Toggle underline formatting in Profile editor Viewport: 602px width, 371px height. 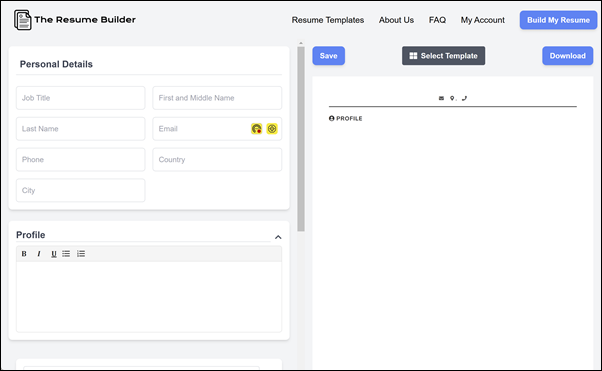click(x=54, y=254)
